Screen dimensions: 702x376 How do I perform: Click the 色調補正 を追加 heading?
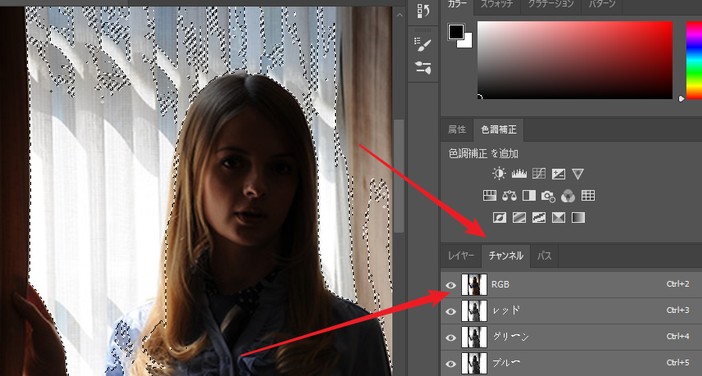pos(484,154)
